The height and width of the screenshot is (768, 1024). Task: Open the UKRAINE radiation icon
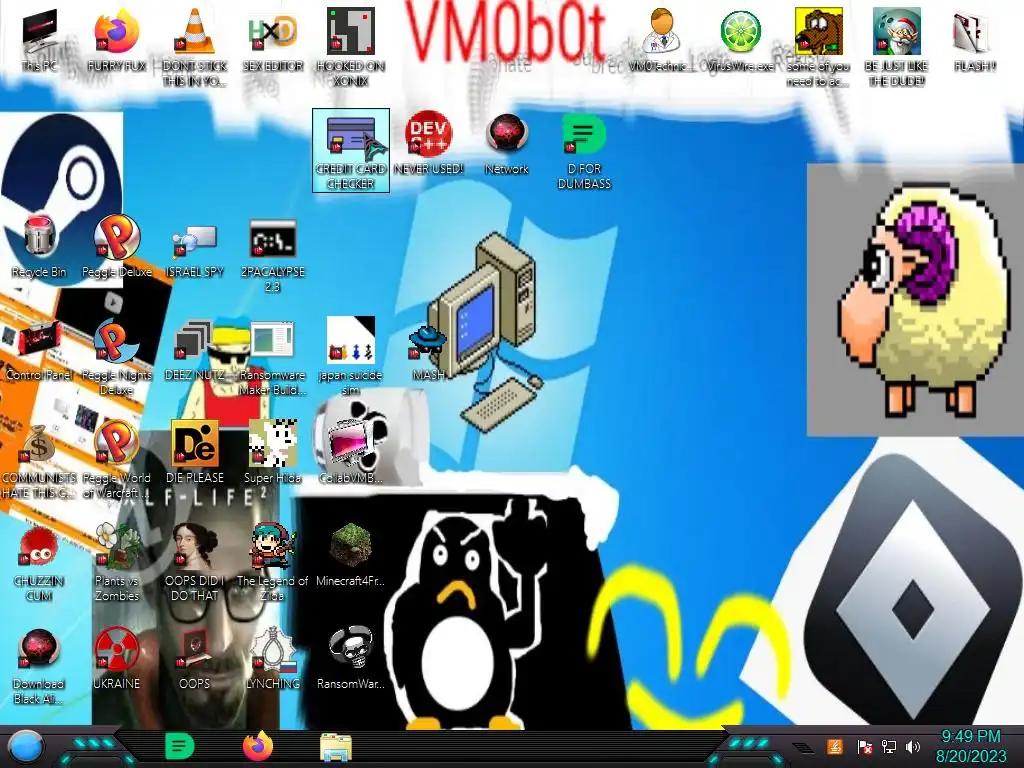coord(117,660)
